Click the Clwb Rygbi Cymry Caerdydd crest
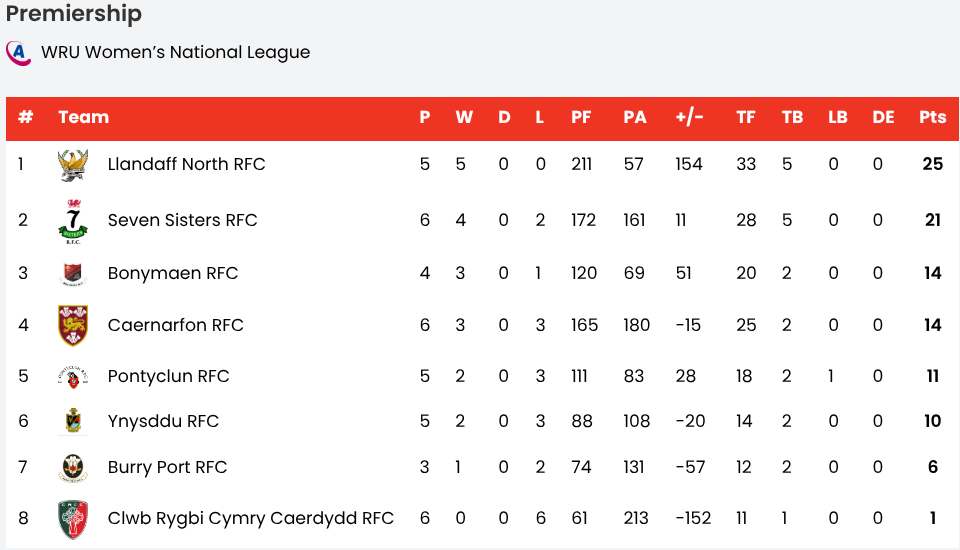Screen dimensions: 960x550 pyautogui.click(x=73, y=518)
